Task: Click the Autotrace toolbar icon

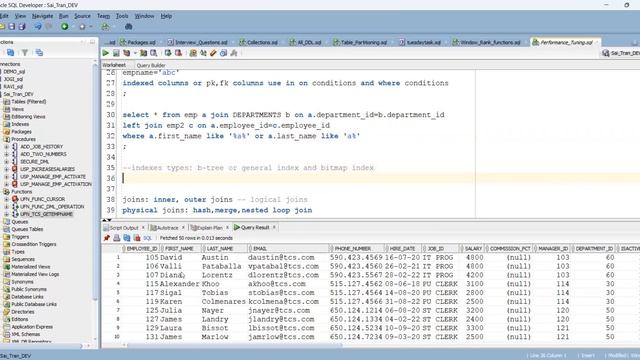Action: click(144, 53)
